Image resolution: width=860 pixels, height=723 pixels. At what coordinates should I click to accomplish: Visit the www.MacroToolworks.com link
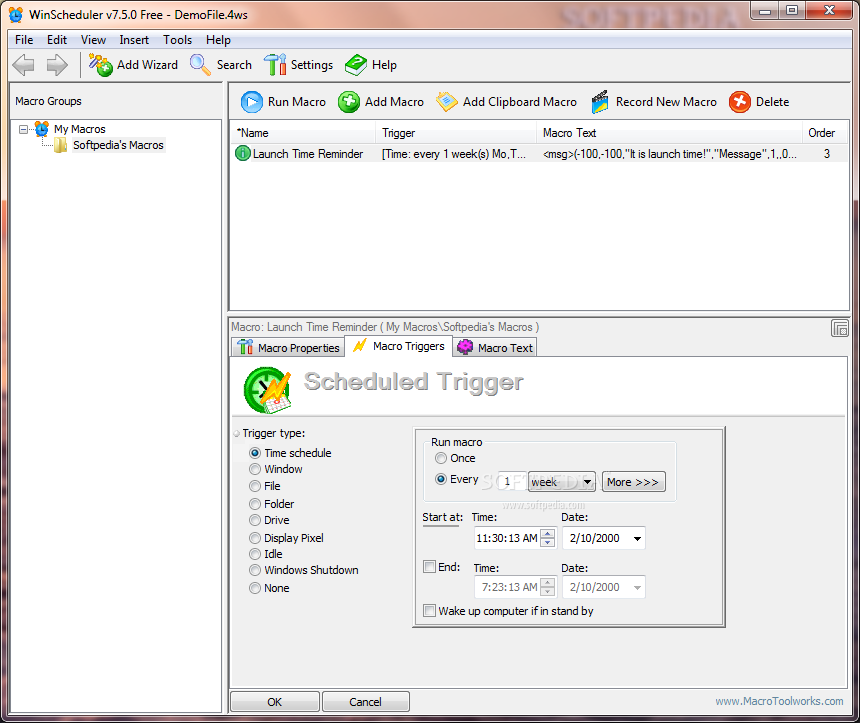click(779, 701)
